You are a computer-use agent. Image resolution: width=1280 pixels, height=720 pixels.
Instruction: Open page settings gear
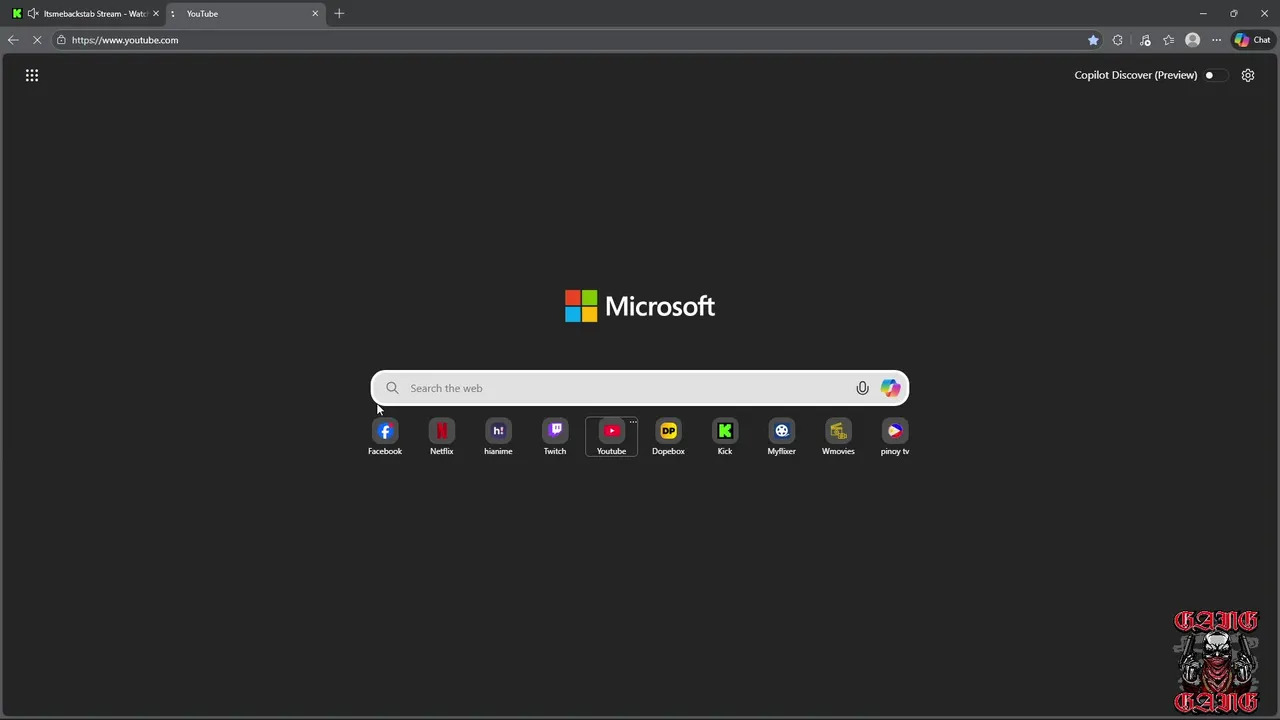[x=1248, y=75]
